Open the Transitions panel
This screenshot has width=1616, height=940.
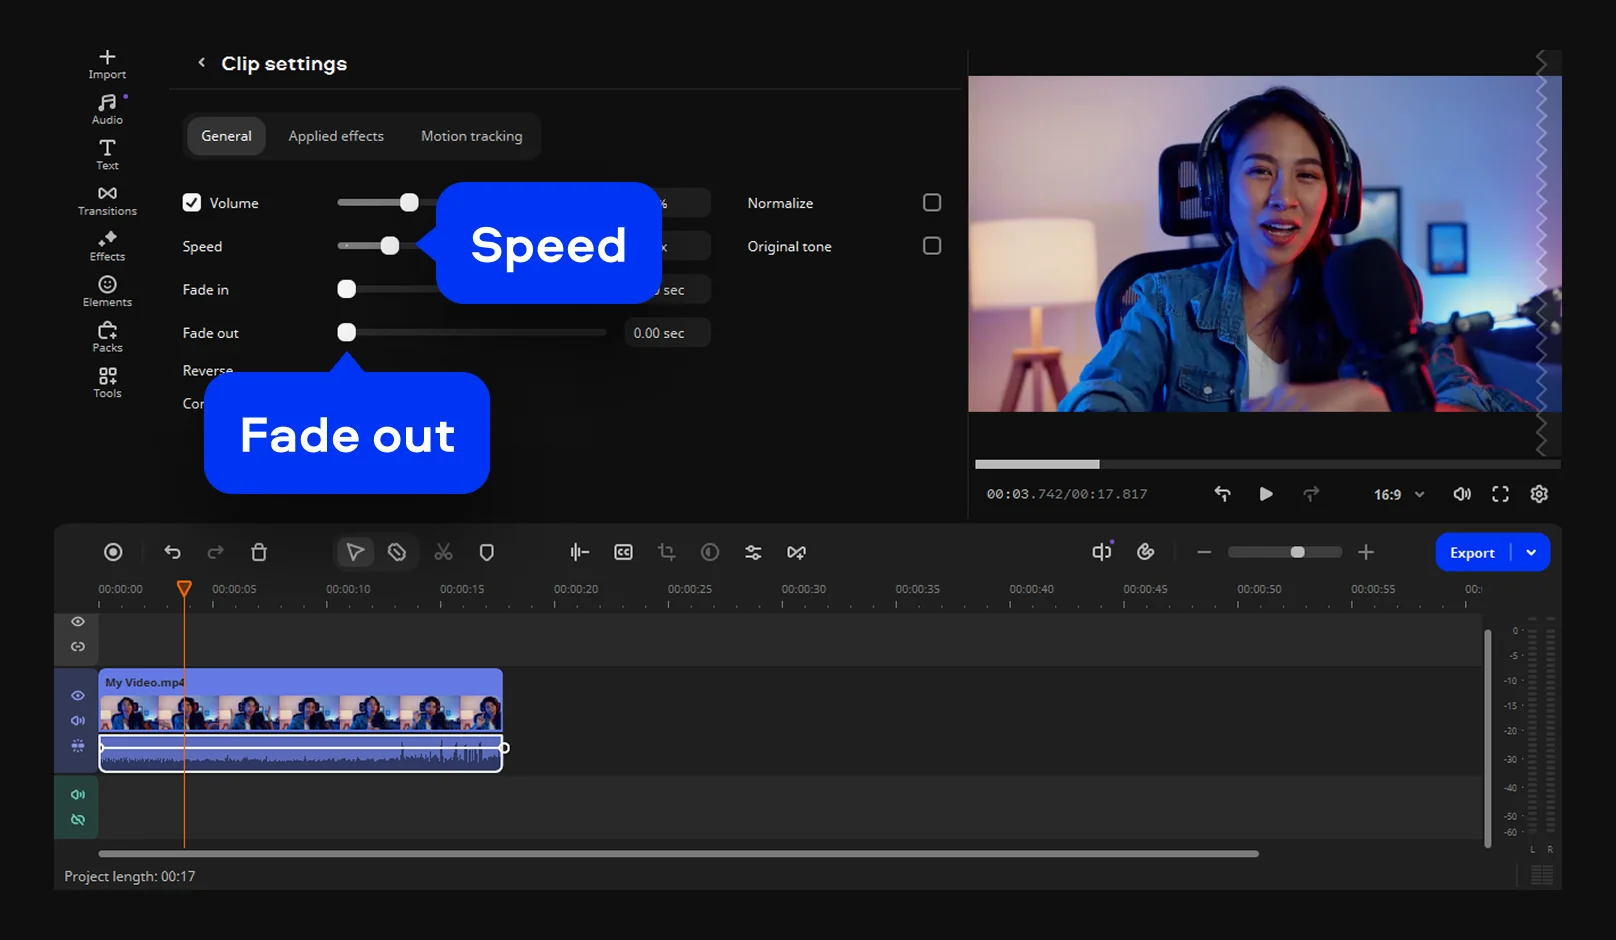(107, 200)
